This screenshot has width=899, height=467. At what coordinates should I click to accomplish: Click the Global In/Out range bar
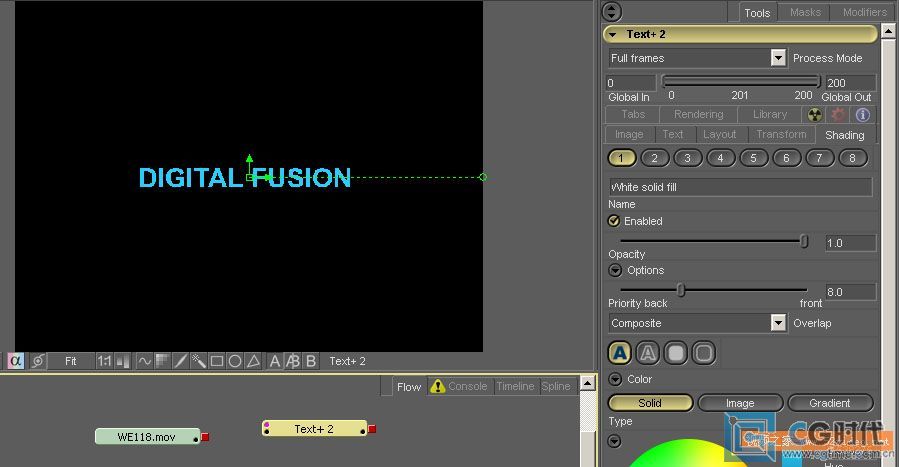click(741, 81)
